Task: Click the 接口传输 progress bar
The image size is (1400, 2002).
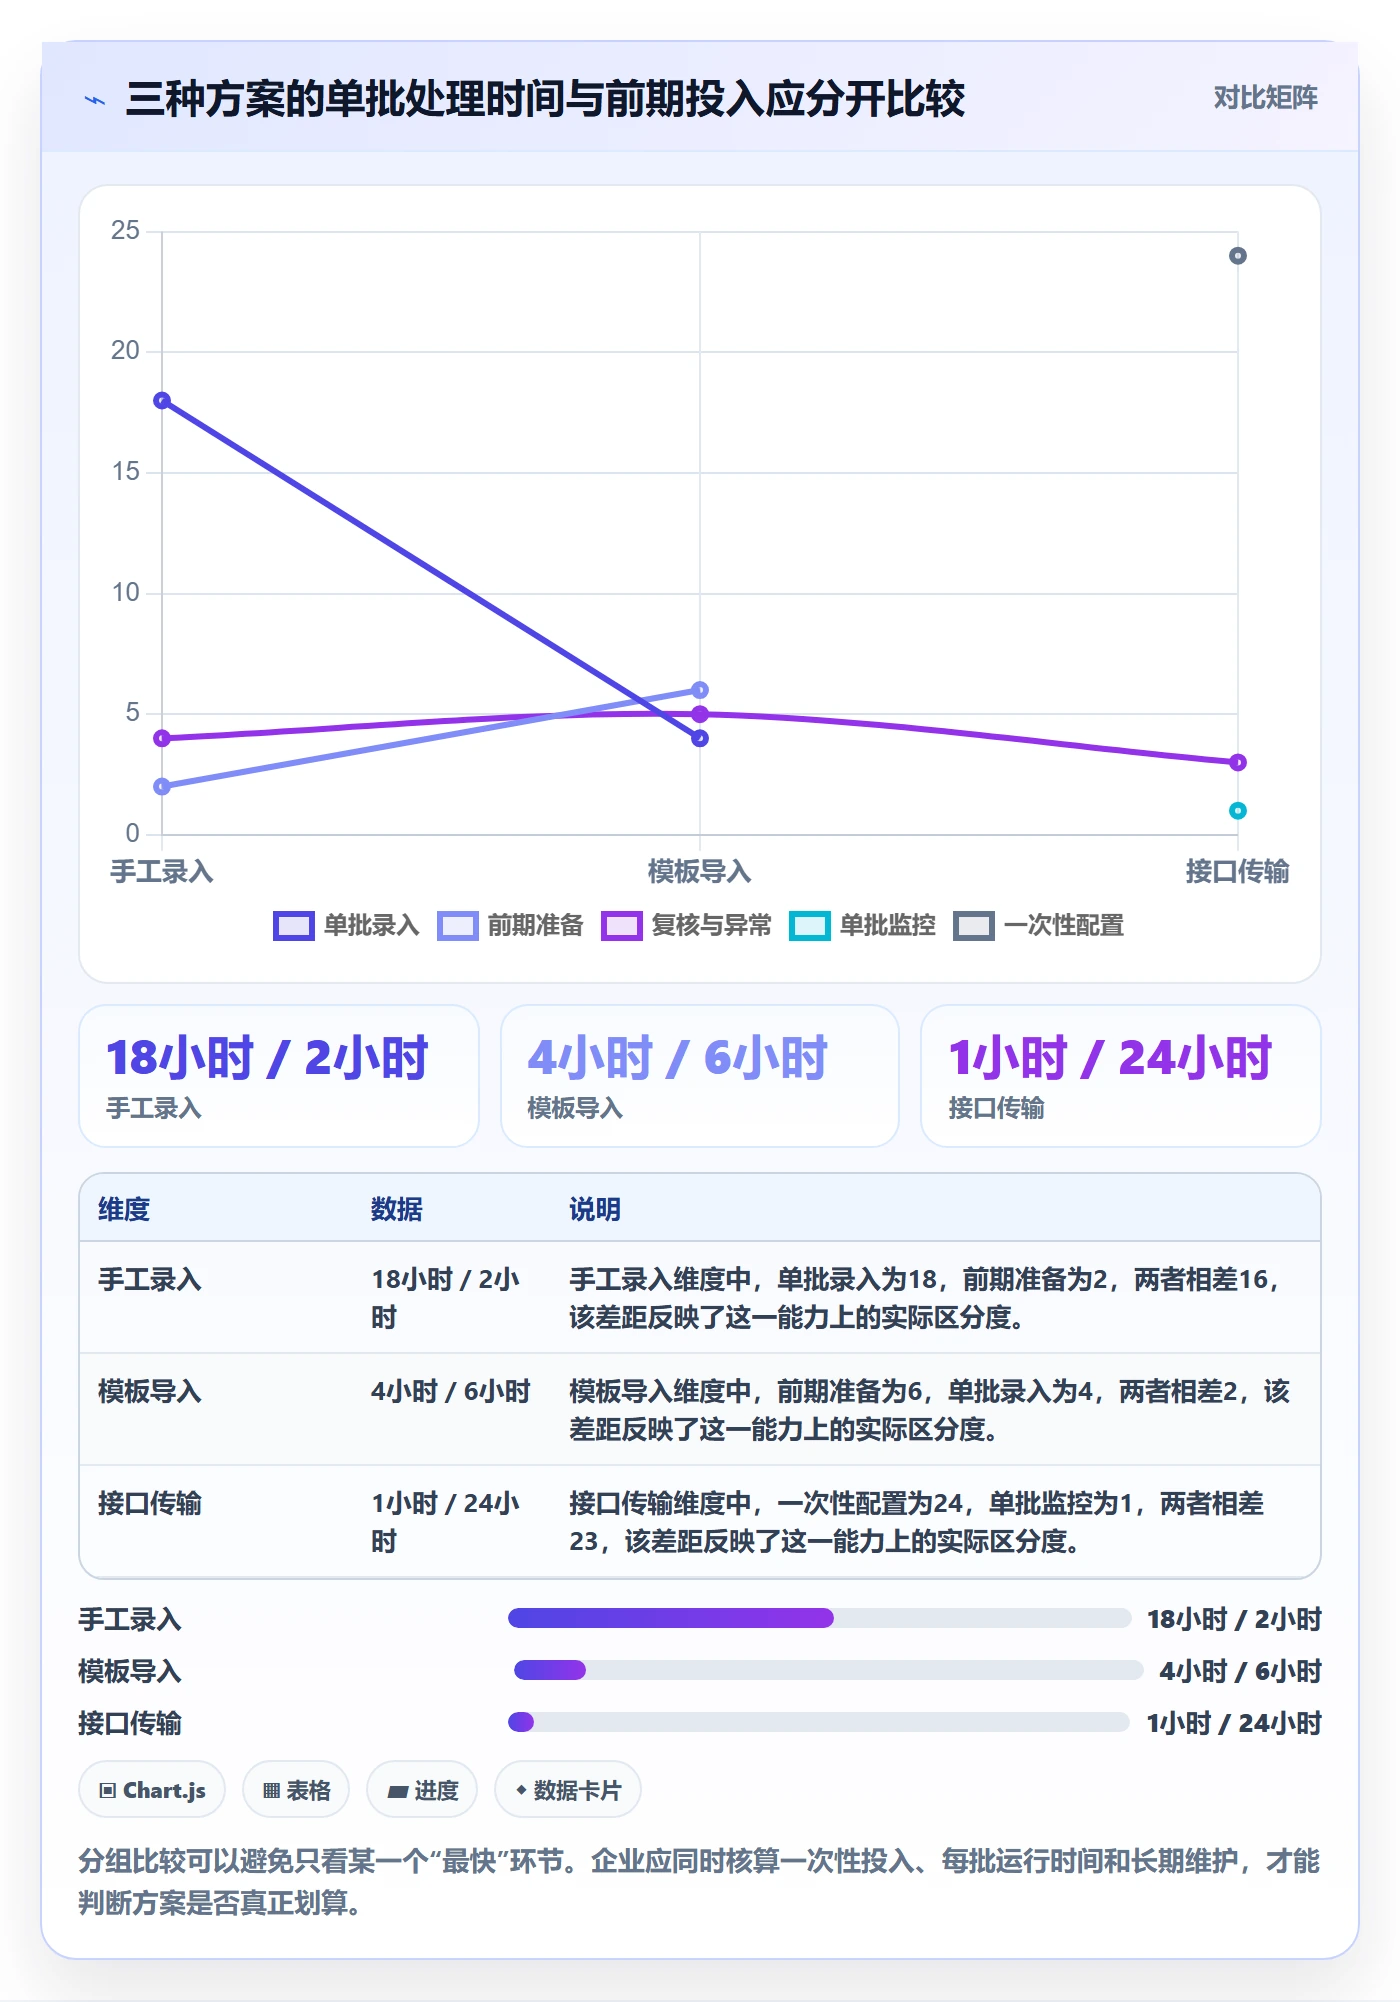Action: pos(819,1722)
